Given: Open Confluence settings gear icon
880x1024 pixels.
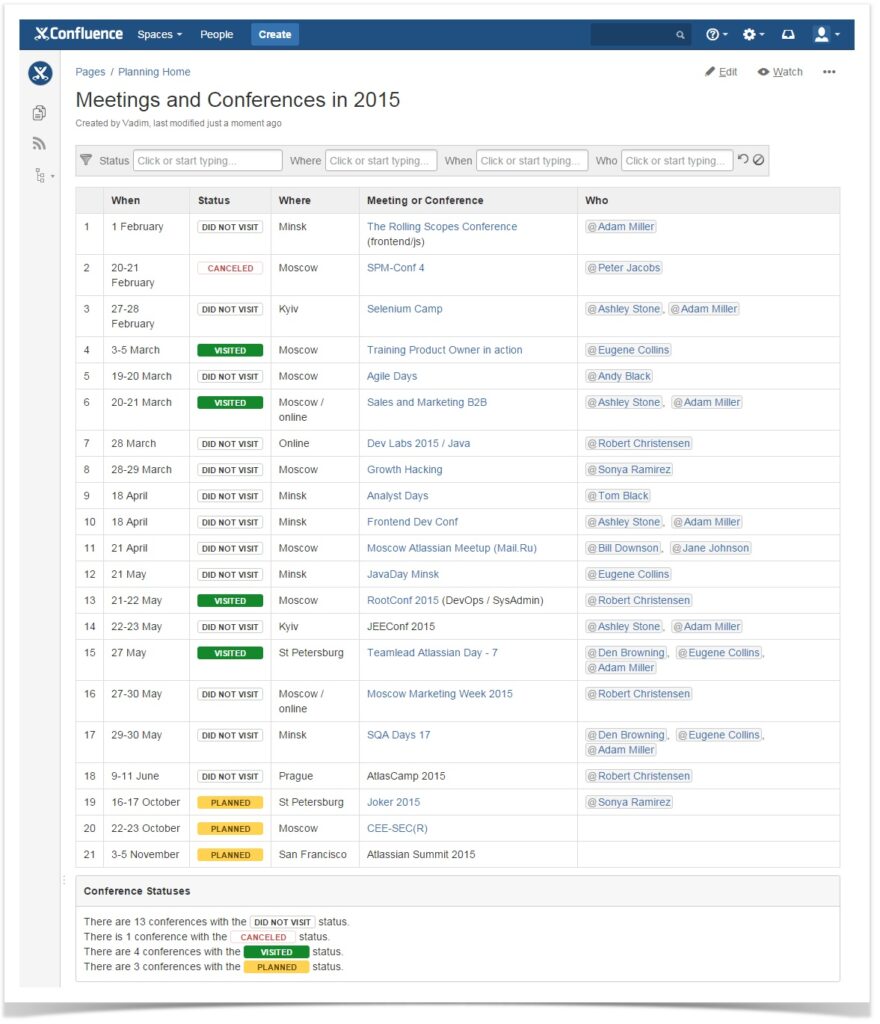Looking at the screenshot, I should click(x=748, y=33).
